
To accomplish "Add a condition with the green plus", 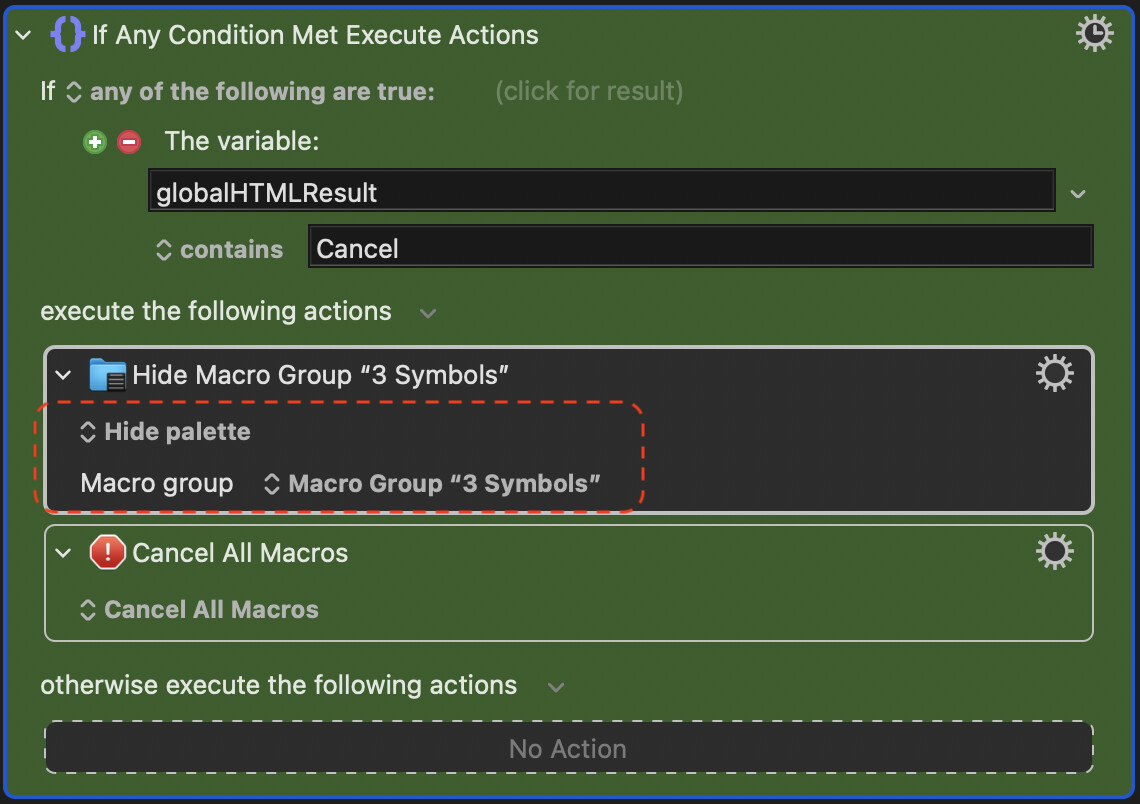I will point(95,142).
